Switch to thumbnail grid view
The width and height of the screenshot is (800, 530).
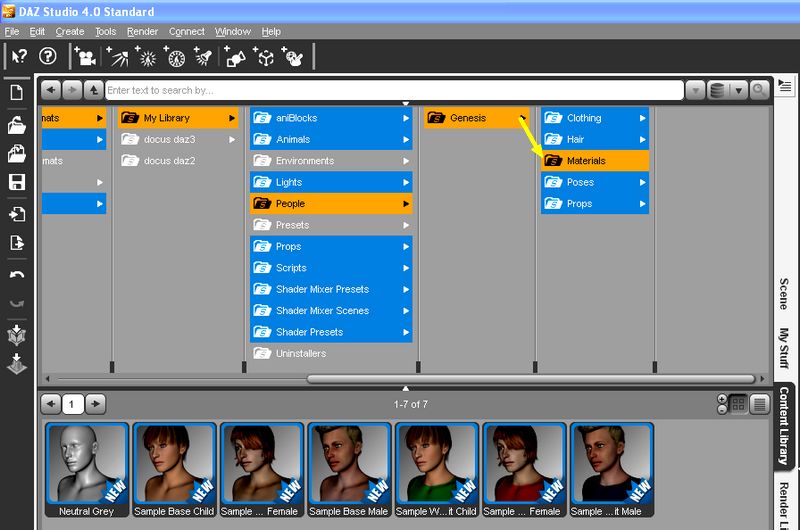point(738,405)
